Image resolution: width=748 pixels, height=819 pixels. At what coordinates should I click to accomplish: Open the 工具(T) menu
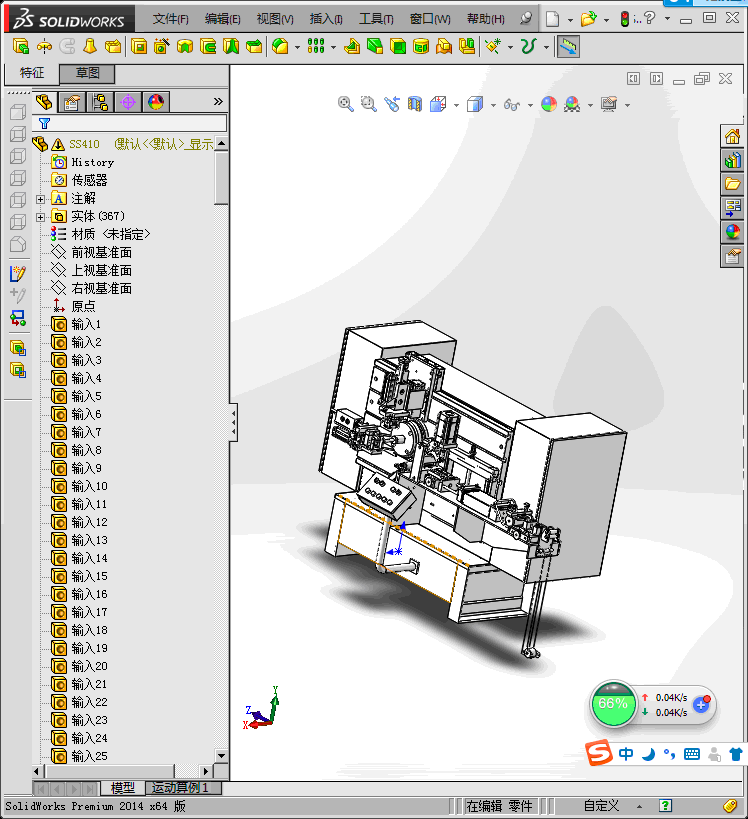376,19
